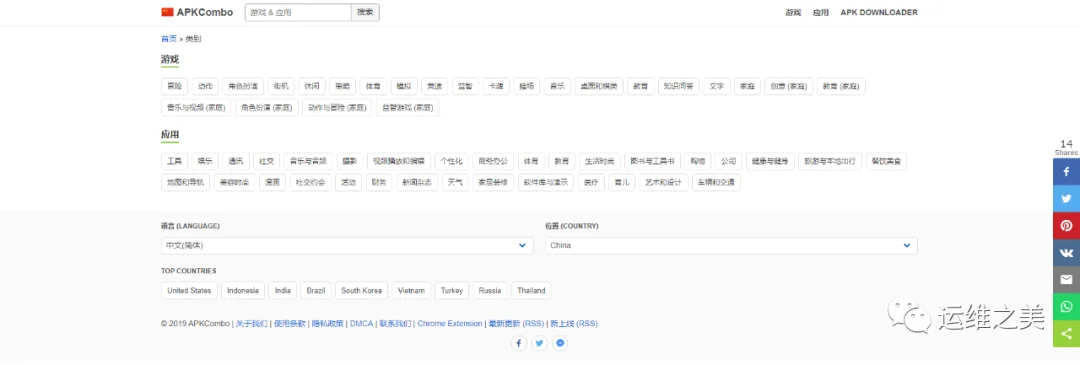The height and width of the screenshot is (365, 1080).
Task: Click the 搜索 search button
Action: click(x=365, y=12)
